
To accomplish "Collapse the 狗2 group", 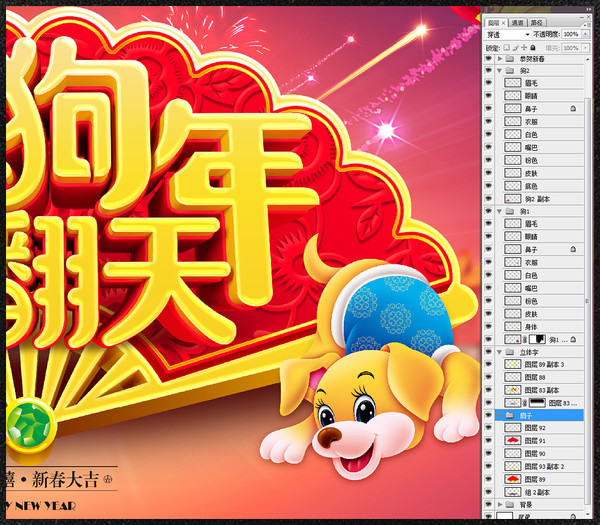I will [499, 71].
